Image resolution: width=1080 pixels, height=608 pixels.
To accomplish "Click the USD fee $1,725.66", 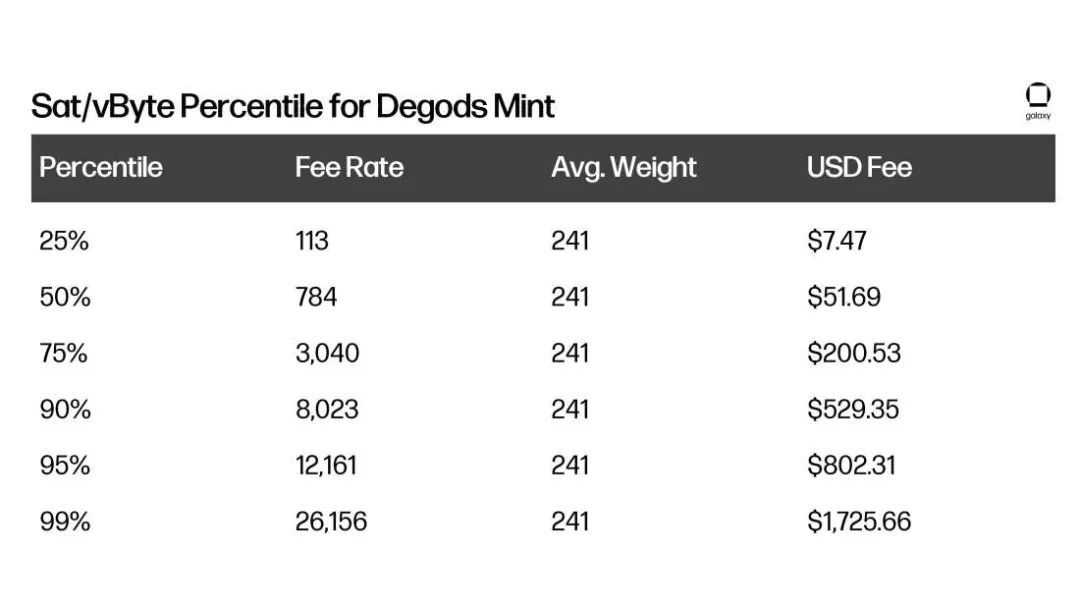I will click(859, 522).
